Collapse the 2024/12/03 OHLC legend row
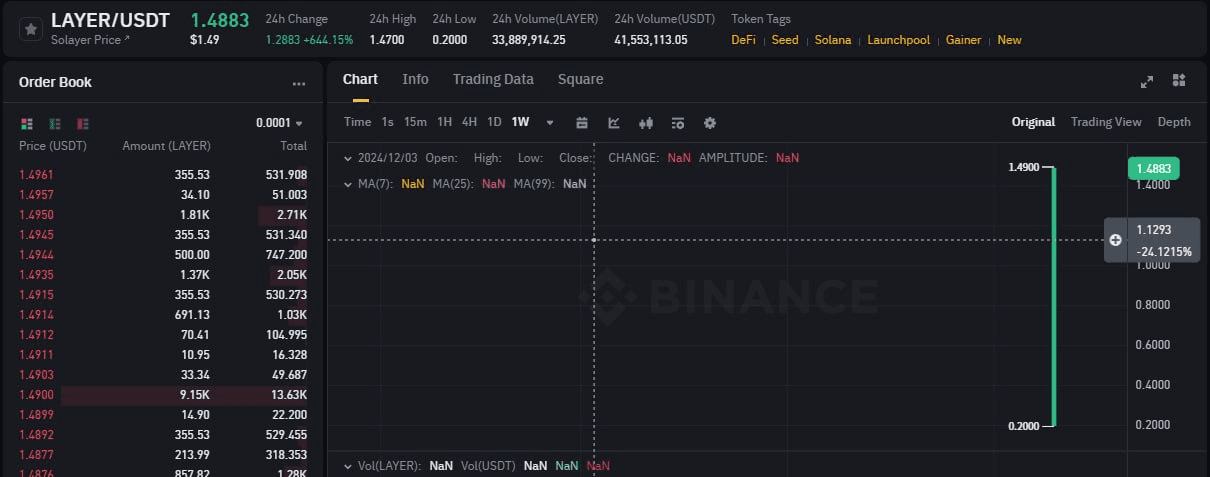Image resolution: width=1210 pixels, height=477 pixels. tap(347, 158)
